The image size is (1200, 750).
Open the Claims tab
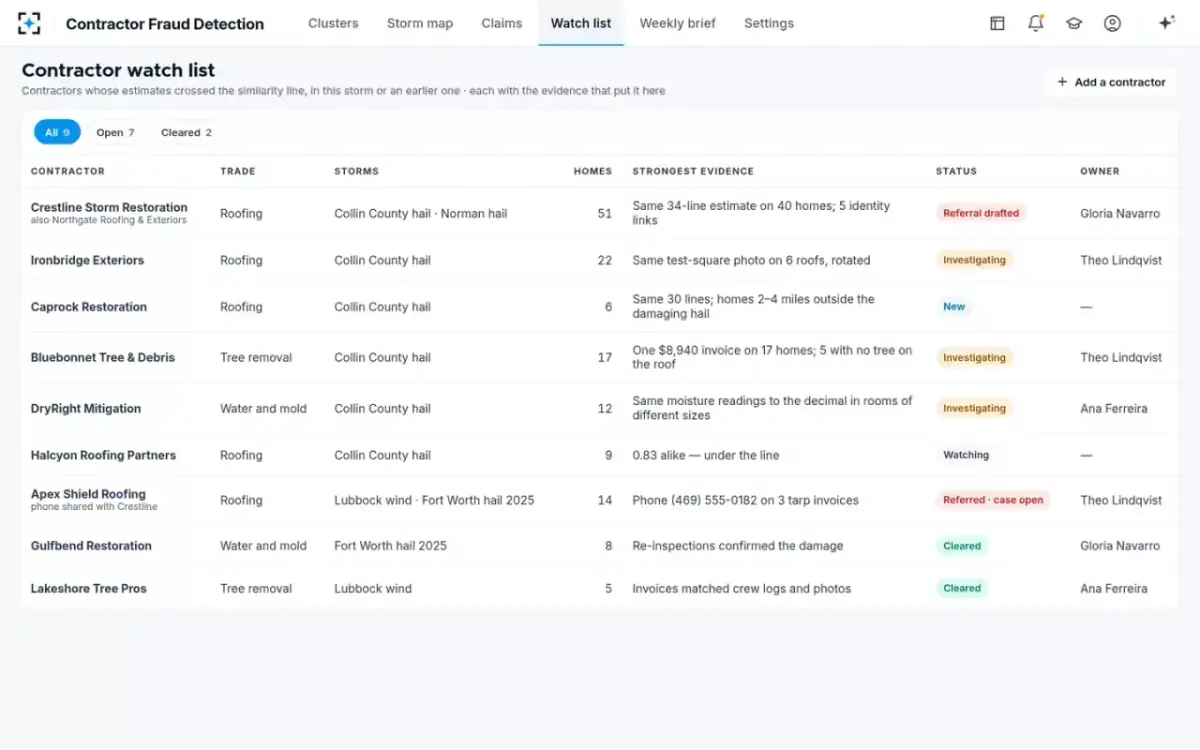tap(501, 23)
